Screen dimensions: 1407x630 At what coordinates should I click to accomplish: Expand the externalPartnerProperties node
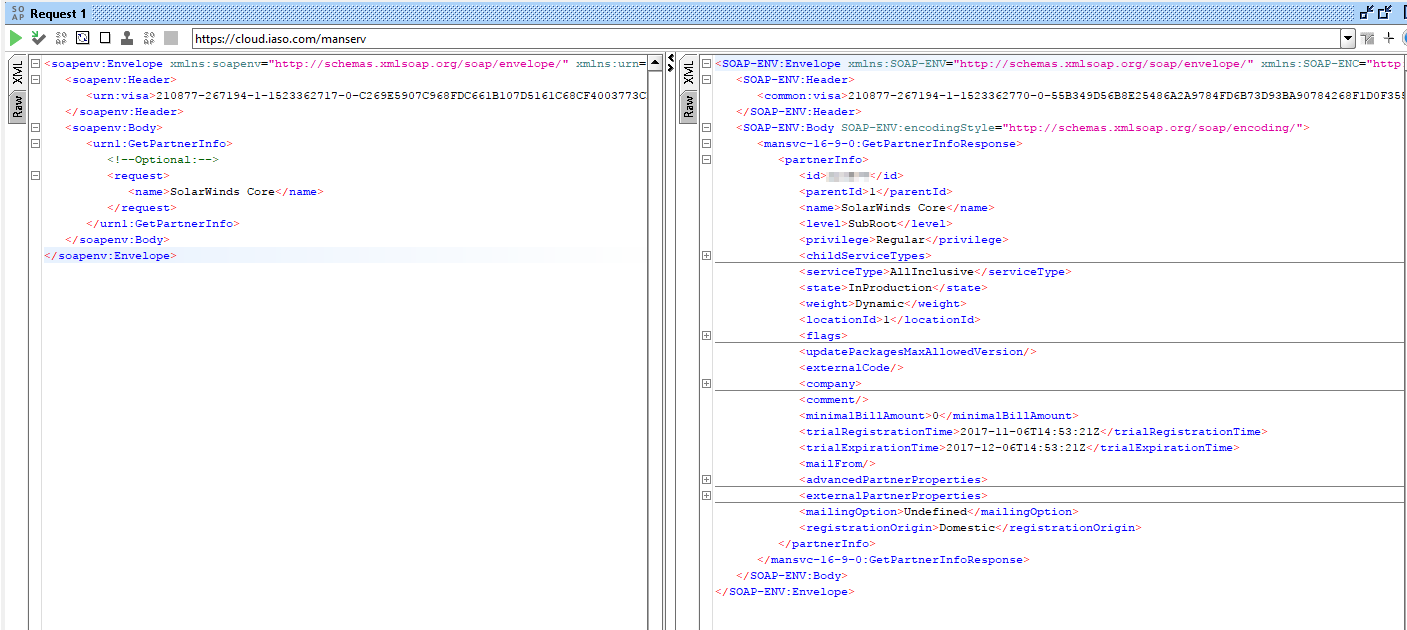tap(706, 495)
